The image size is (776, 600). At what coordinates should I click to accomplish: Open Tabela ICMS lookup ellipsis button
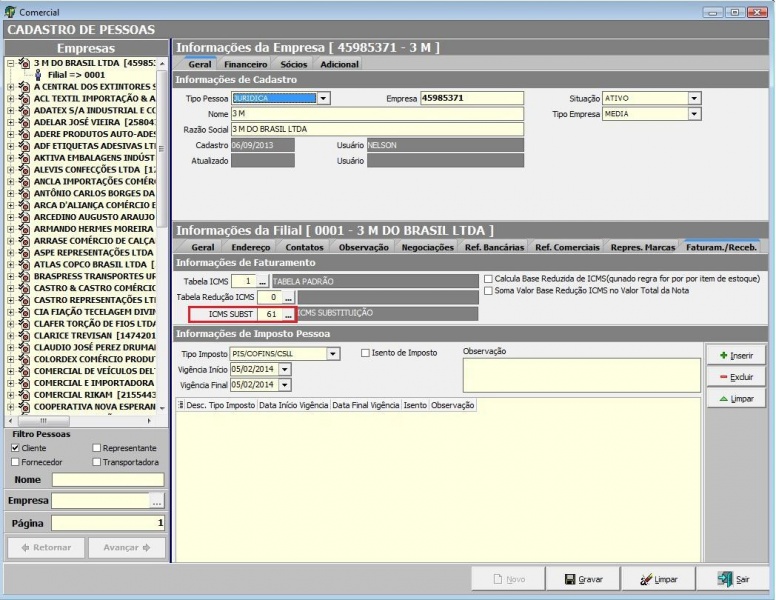click(x=263, y=281)
